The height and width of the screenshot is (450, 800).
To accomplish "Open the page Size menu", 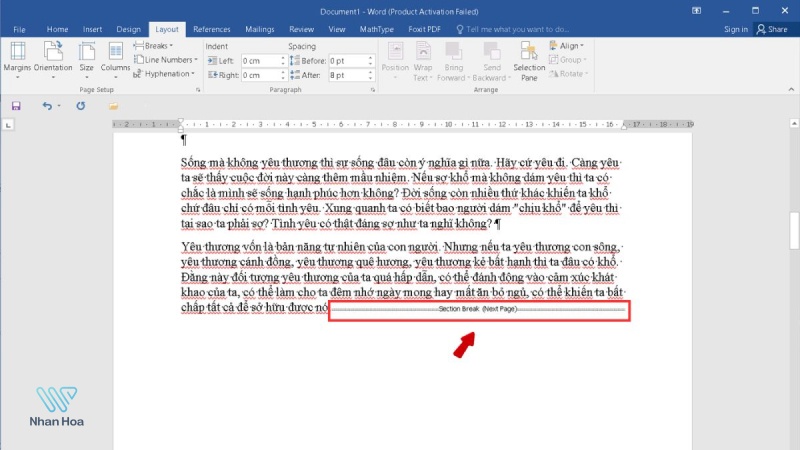I will point(86,61).
